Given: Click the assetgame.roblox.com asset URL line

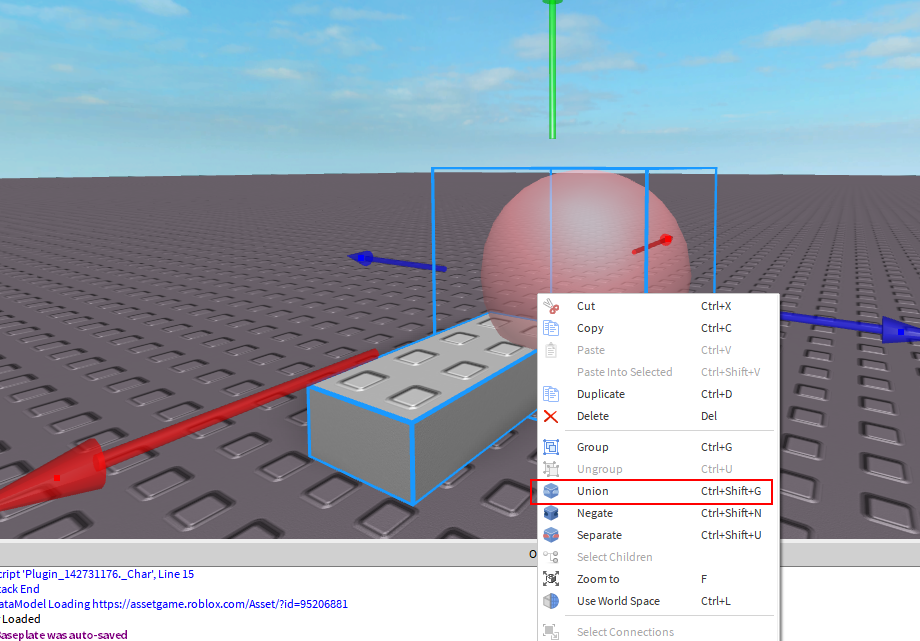Looking at the screenshot, I should click(174, 603).
